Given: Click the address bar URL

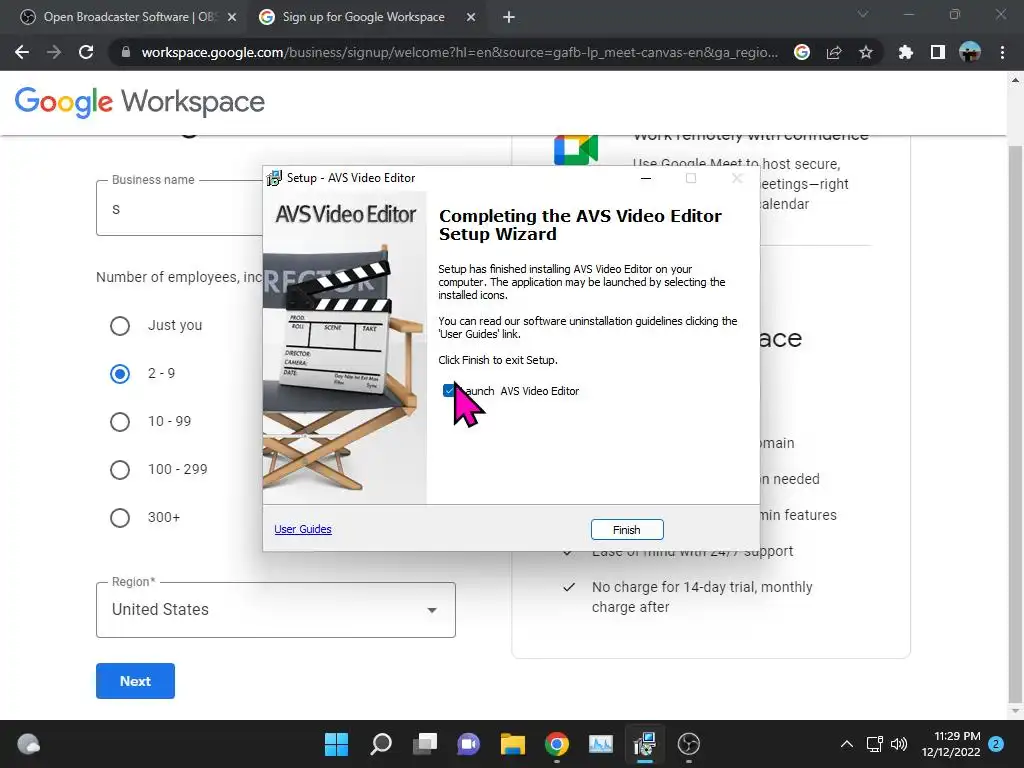Looking at the screenshot, I should tap(460, 52).
